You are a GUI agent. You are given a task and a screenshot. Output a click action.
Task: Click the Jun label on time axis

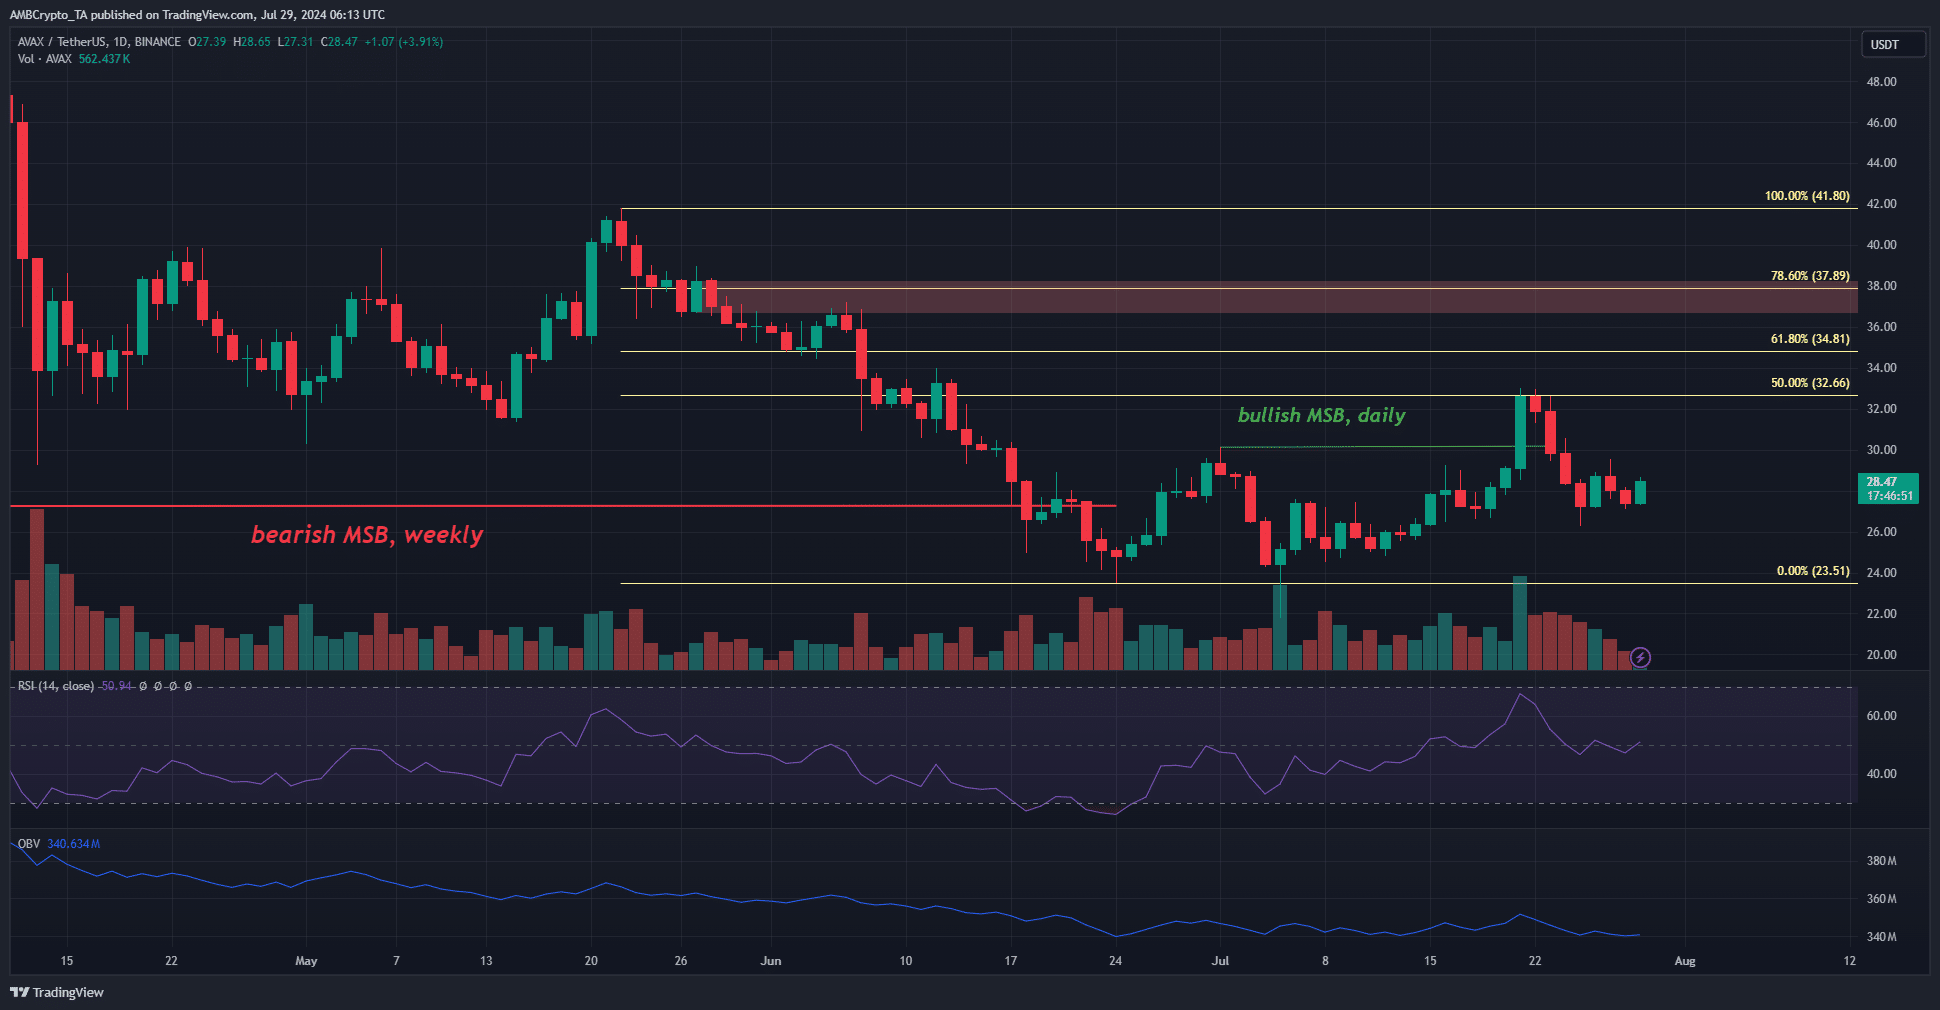(x=771, y=961)
